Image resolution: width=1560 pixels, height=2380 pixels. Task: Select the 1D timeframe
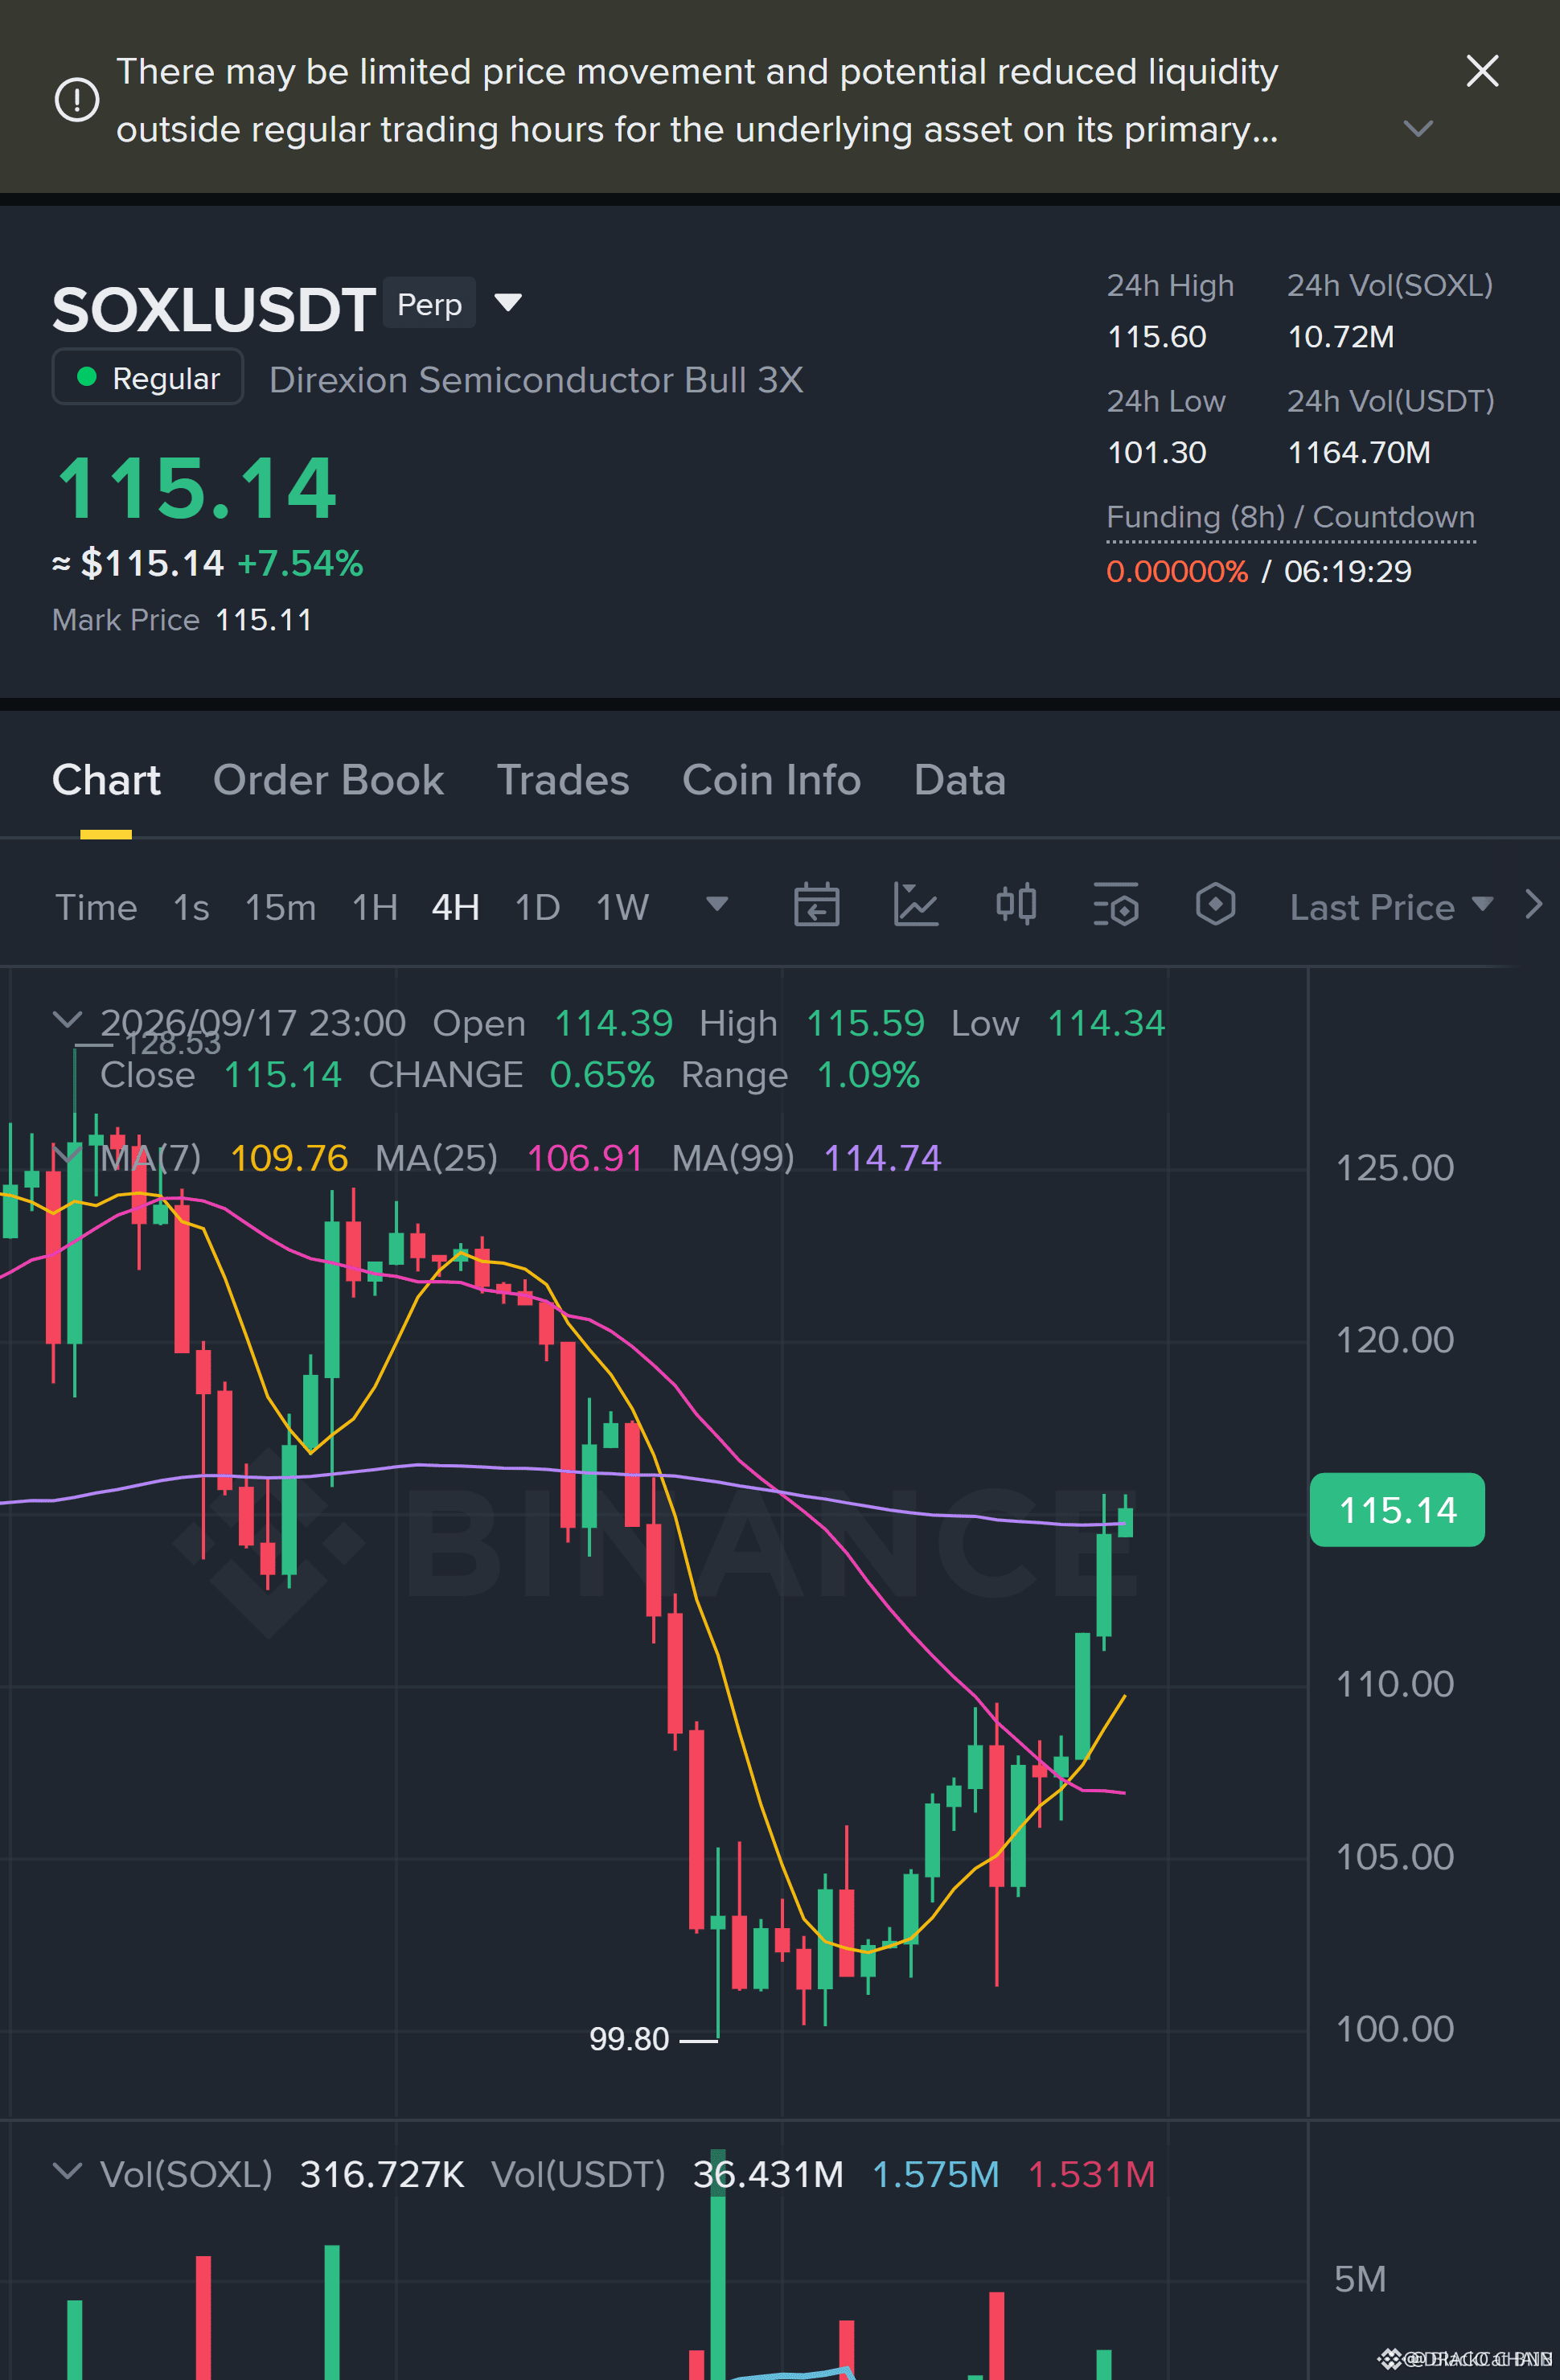537,907
